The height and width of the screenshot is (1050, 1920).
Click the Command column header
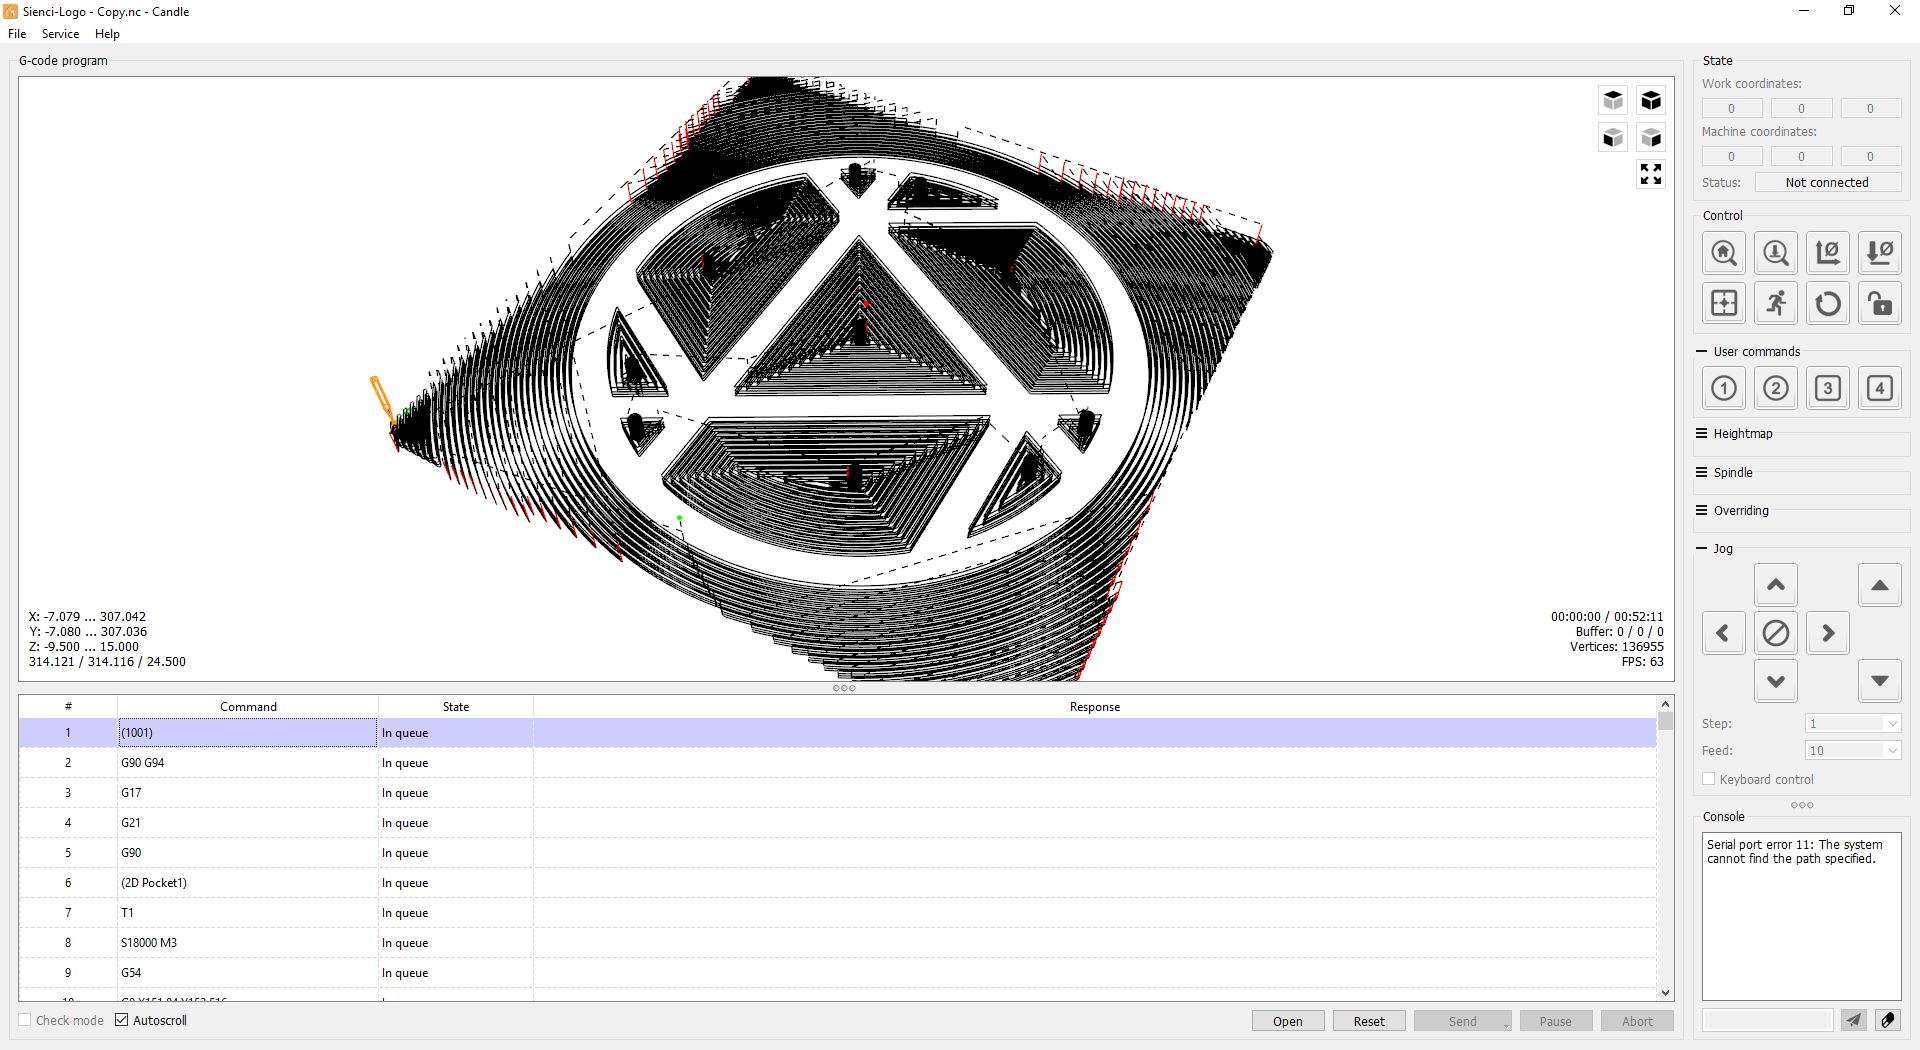point(248,707)
